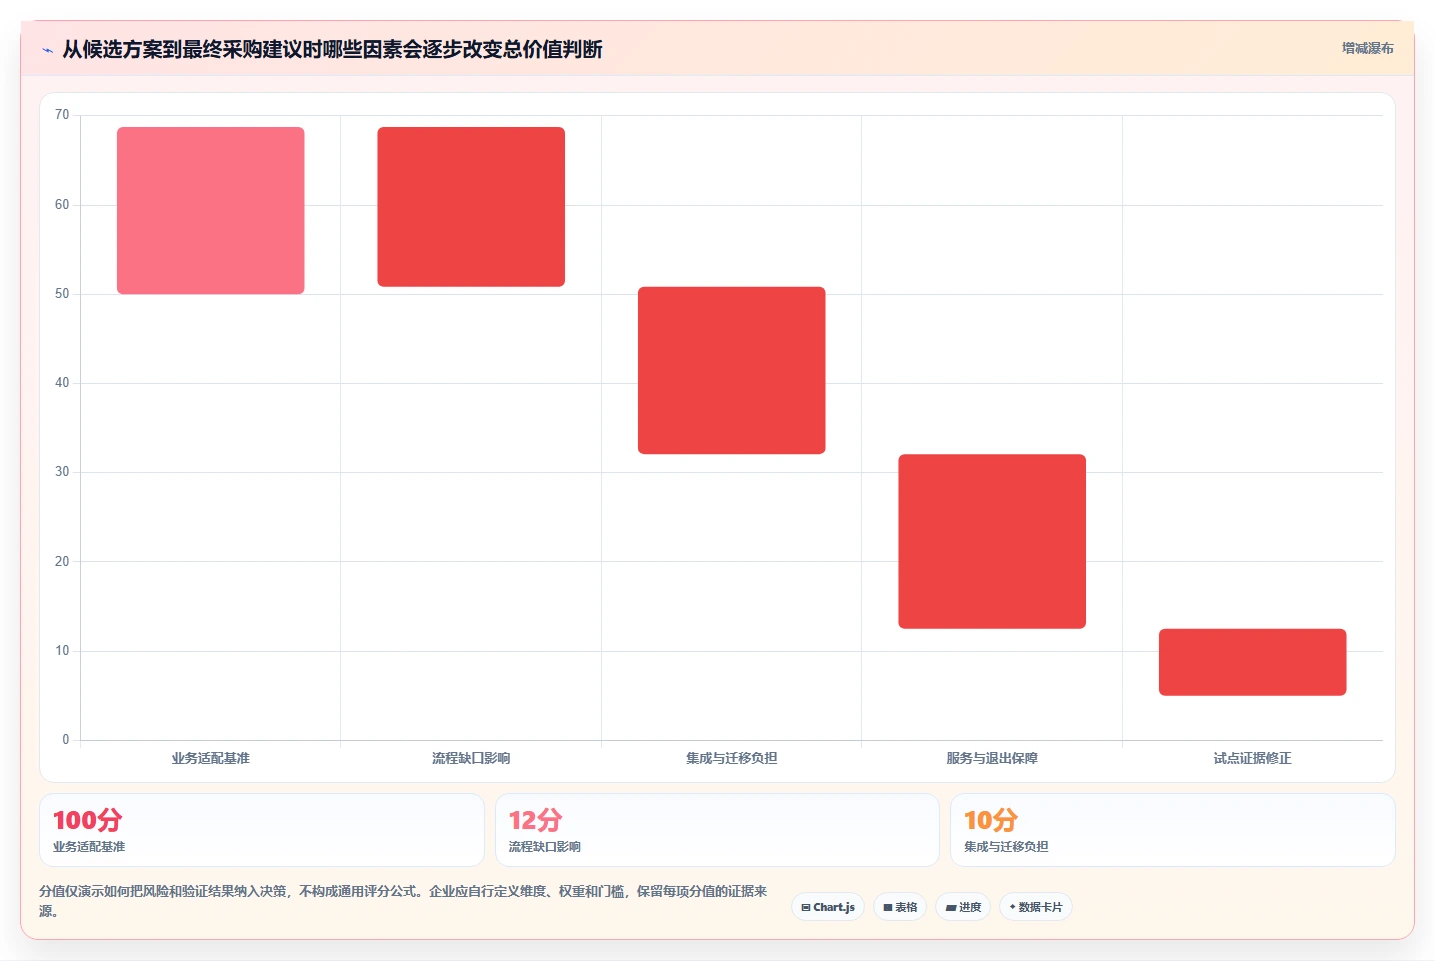
Task: Click the 100分 业务适配基准 card
Action: coord(262,830)
